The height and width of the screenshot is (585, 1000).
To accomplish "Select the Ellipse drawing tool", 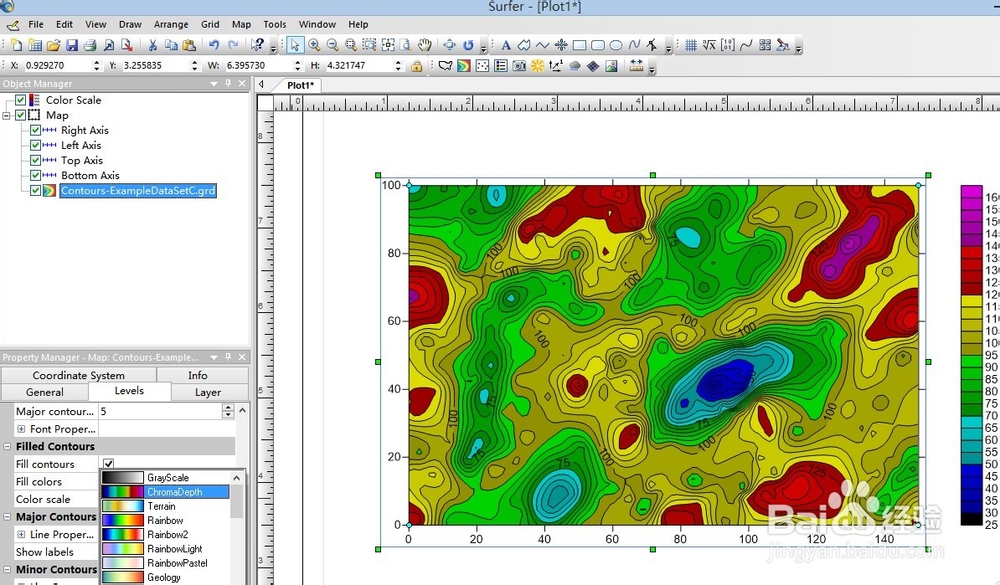I will (x=616, y=45).
